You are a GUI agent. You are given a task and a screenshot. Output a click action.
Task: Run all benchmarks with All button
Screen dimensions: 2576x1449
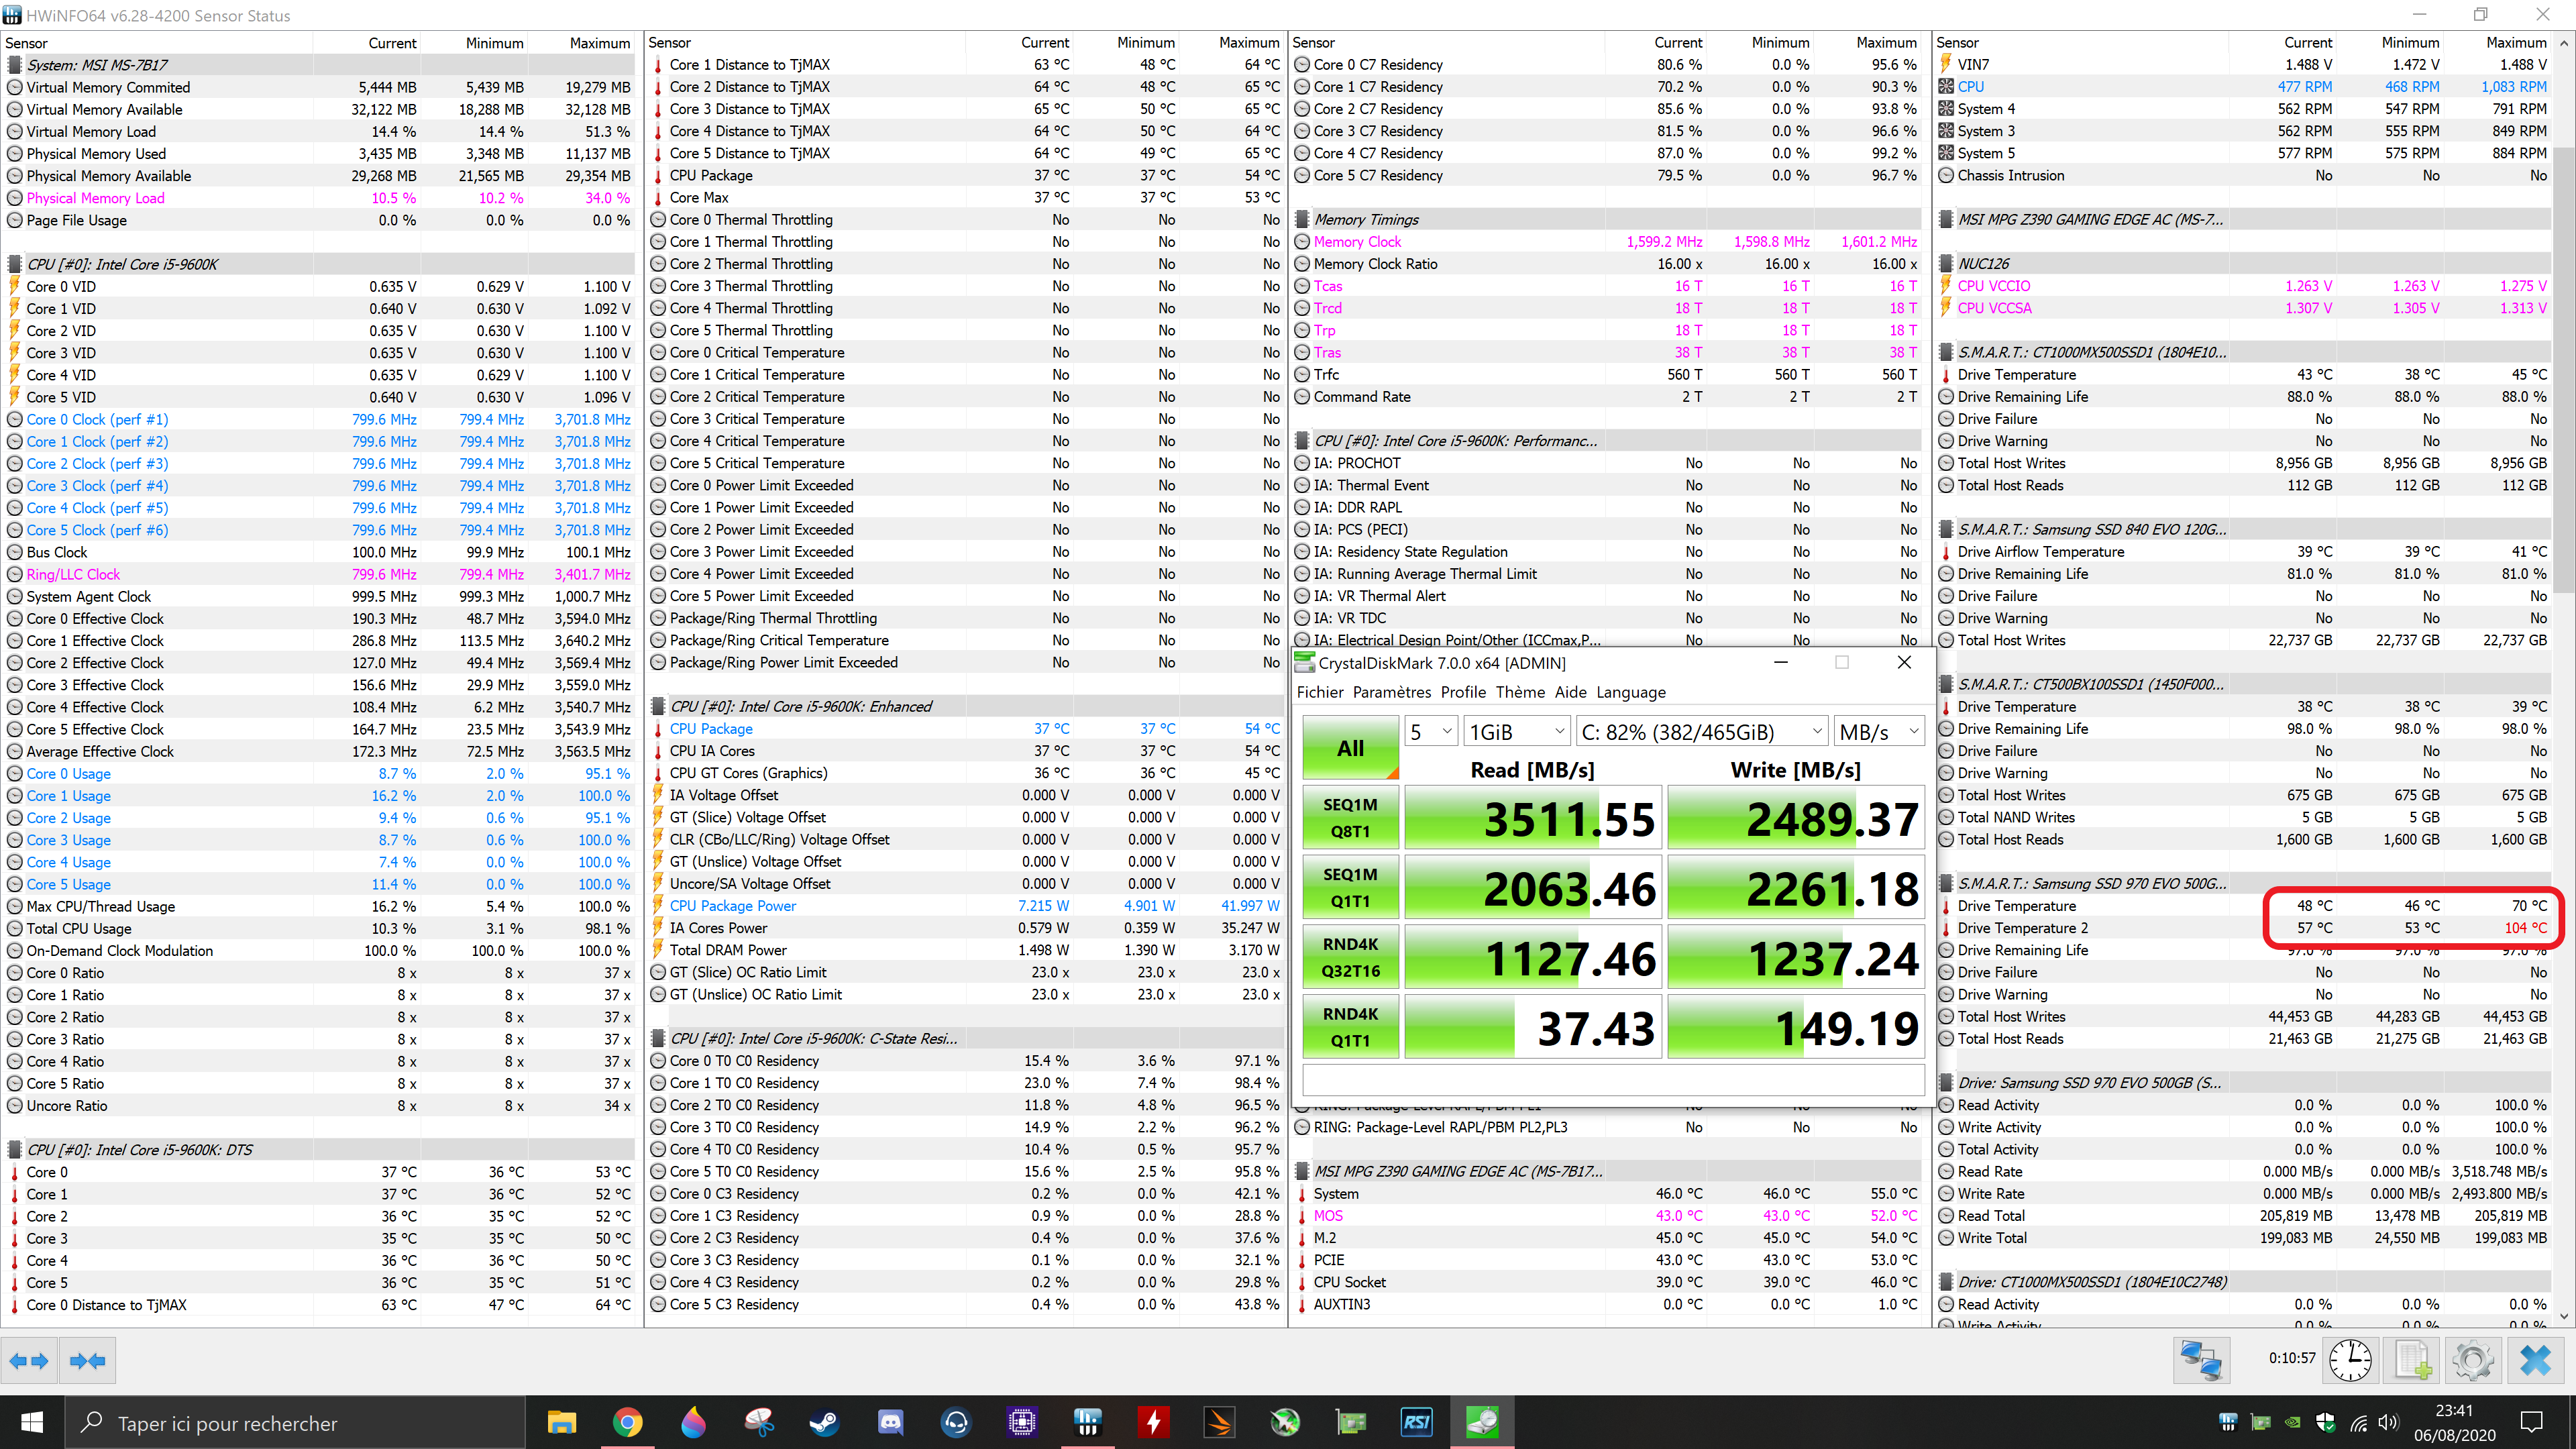pyautogui.click(x=1350, y=748)
